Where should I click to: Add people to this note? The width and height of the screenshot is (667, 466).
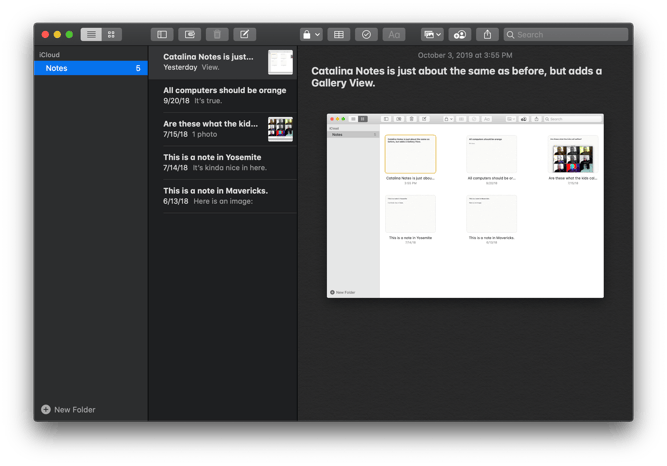[460, 34]
